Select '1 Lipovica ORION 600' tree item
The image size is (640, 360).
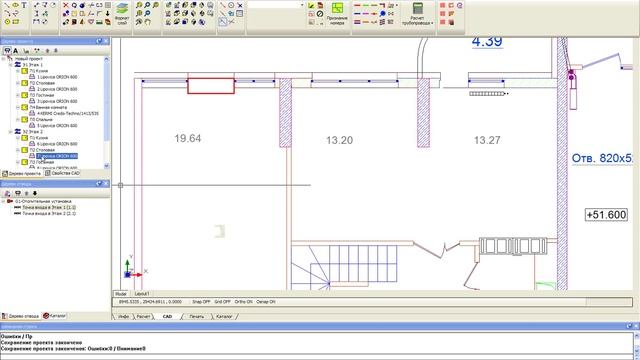click(x=57, y=77)
